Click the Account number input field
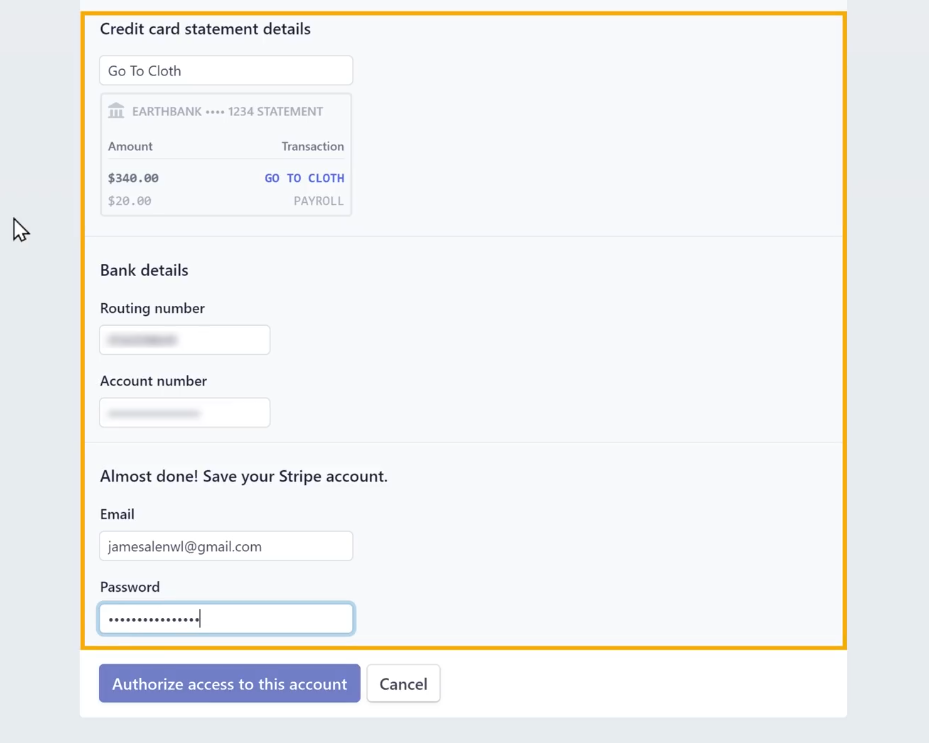The width and height of the screenshot is (929, 743). [185, 412]
